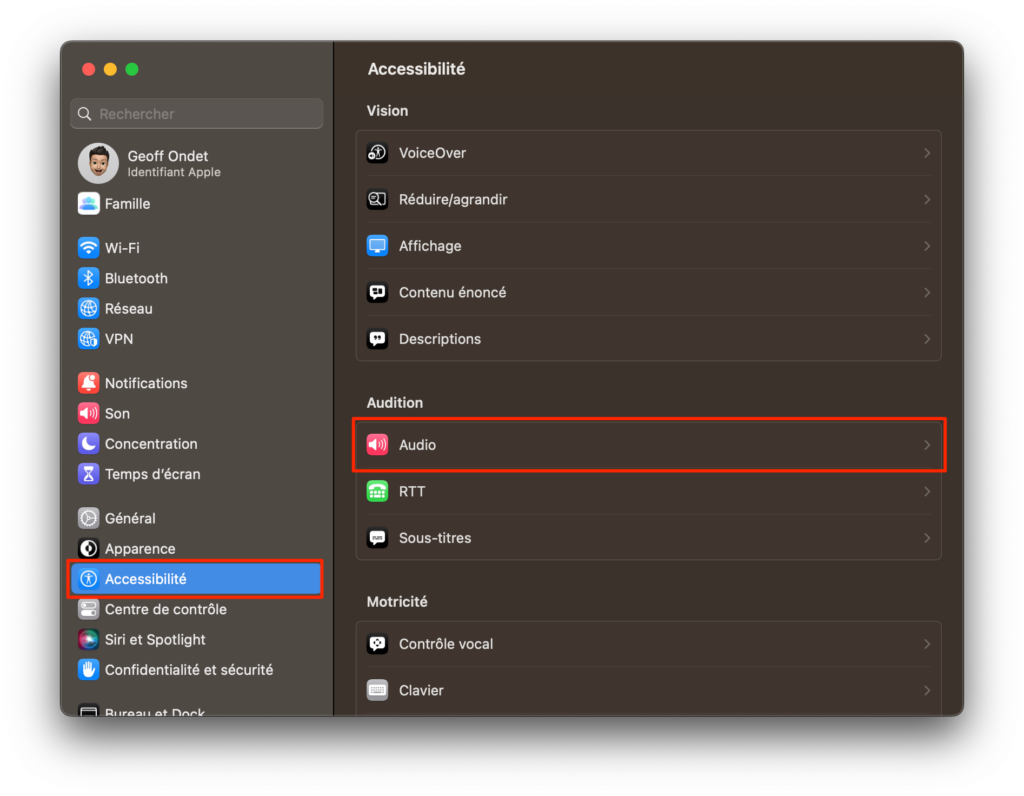Open Audio accessibility settings
Viewport: 1024px width, 796px height.
point(648,445)
